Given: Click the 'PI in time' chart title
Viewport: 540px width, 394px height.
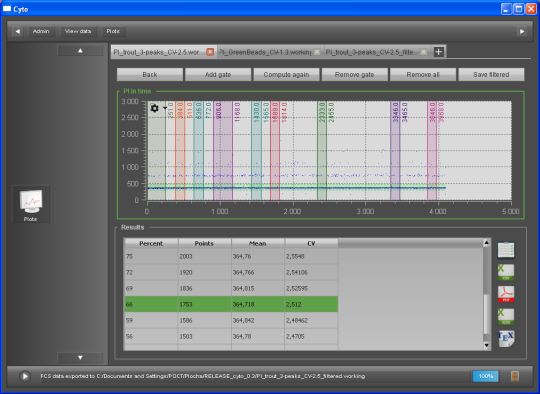Looking at the screenshot, I should [137, 91].
